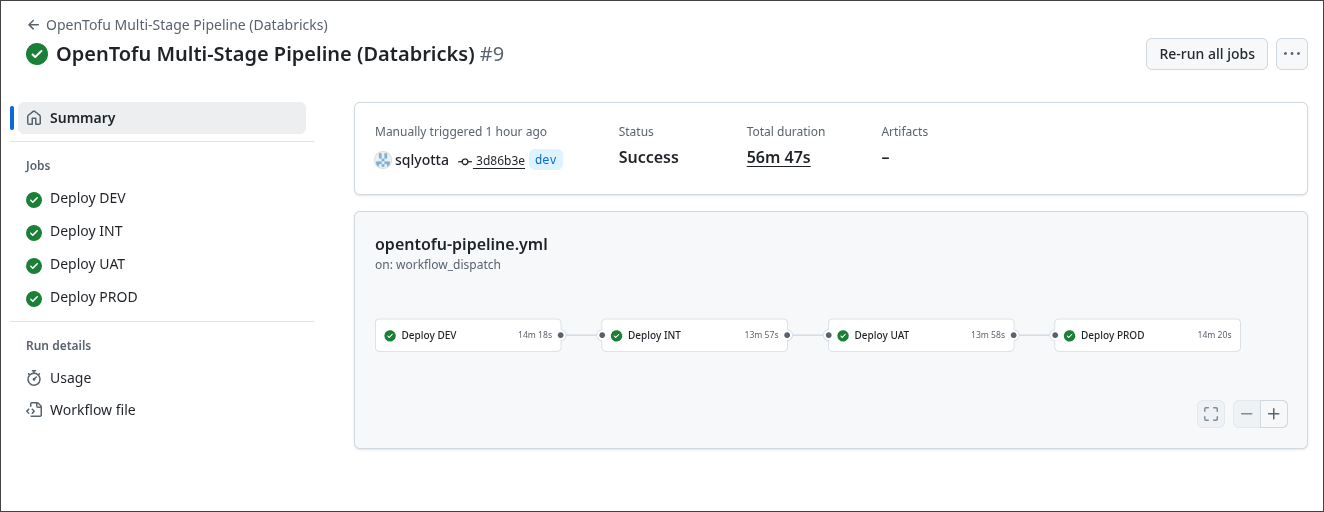This screenshot has height=512, width=1324.
Task: Click green check icon beside Deploy PROD in sidebar
Action: coord(34,298)
